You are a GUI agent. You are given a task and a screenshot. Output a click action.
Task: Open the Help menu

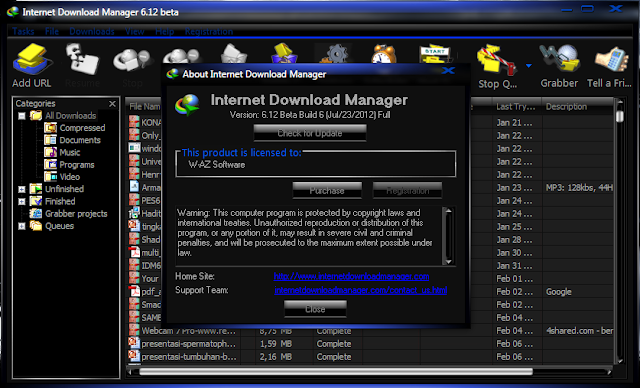tap(164, 31)
